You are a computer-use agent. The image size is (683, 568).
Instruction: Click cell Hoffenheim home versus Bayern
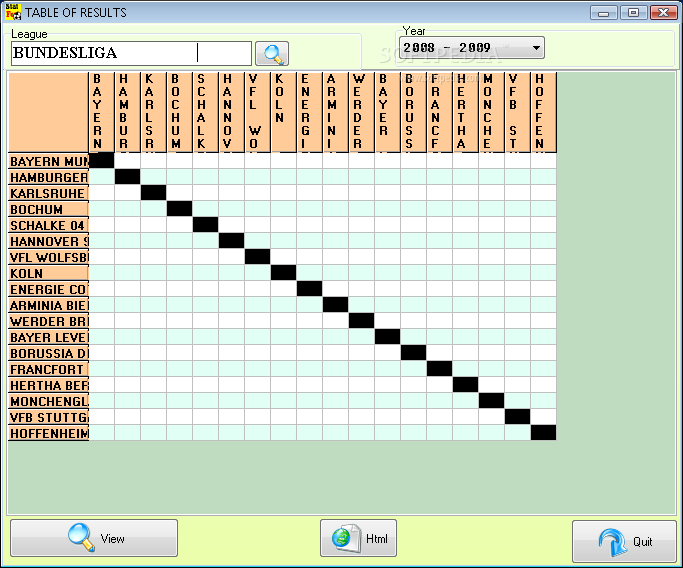pyautogui.click(x=101, y=433)
